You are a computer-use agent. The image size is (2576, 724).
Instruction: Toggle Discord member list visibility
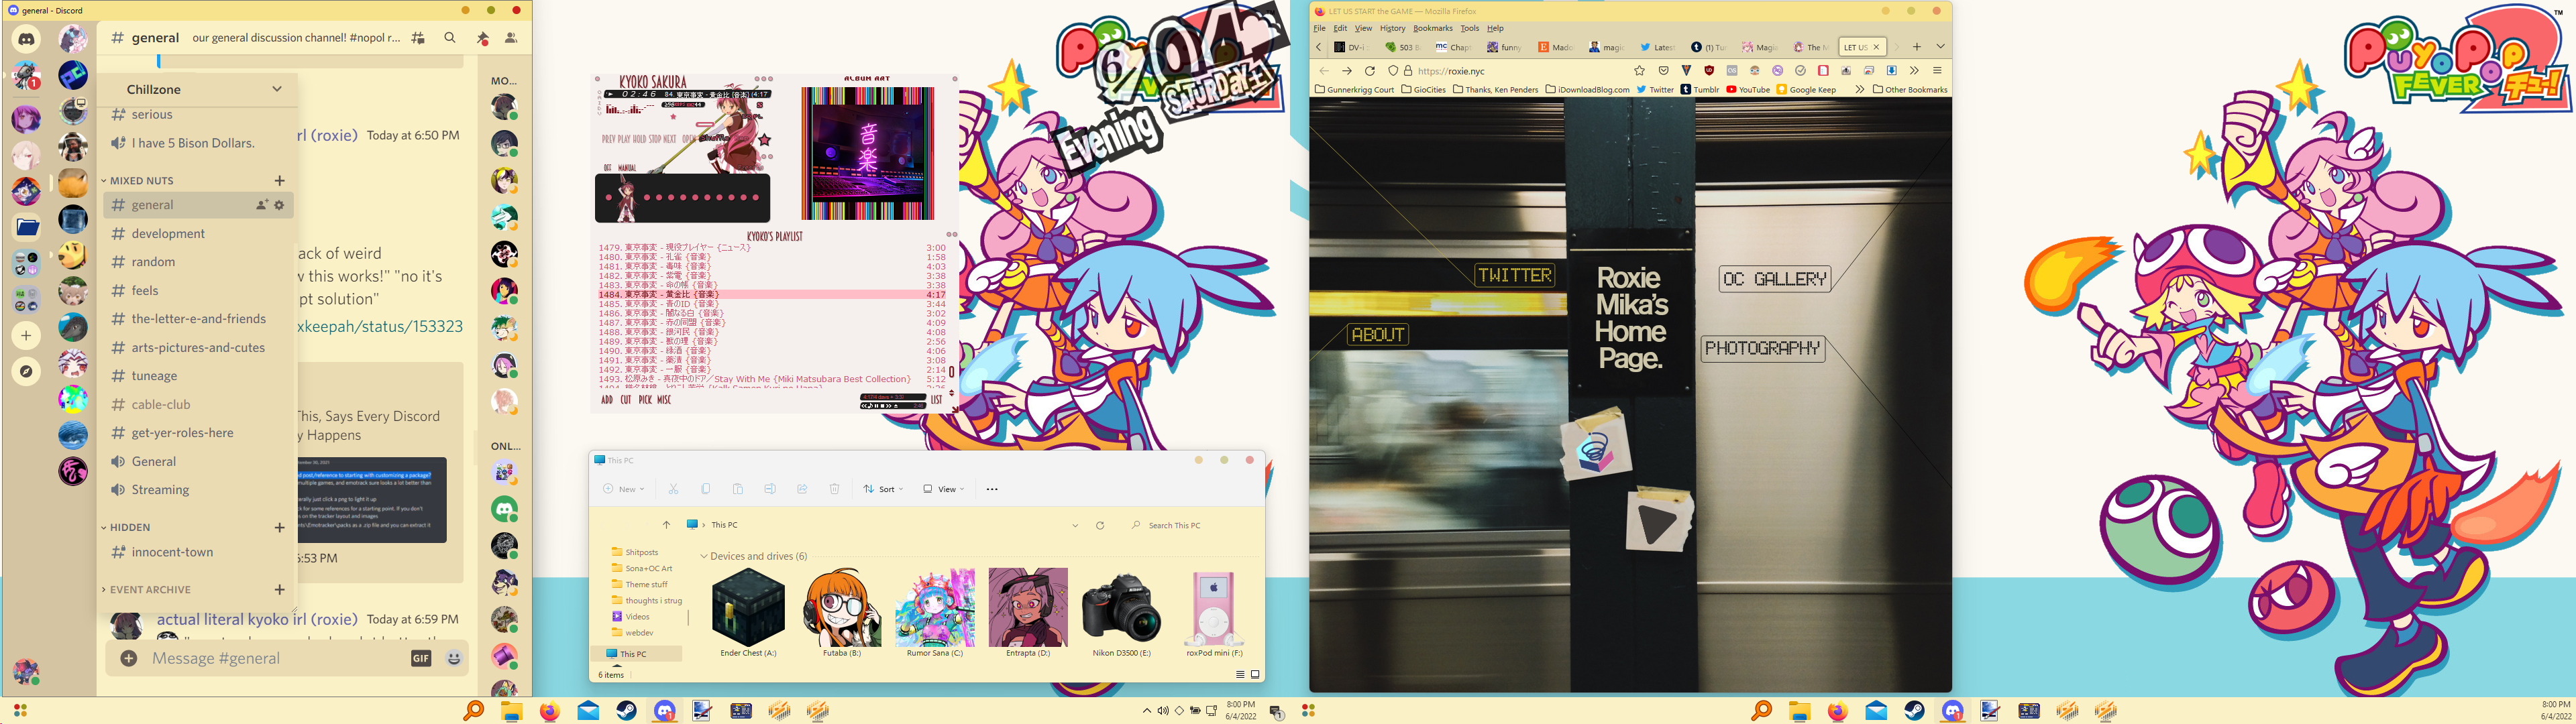coord(511,38)
